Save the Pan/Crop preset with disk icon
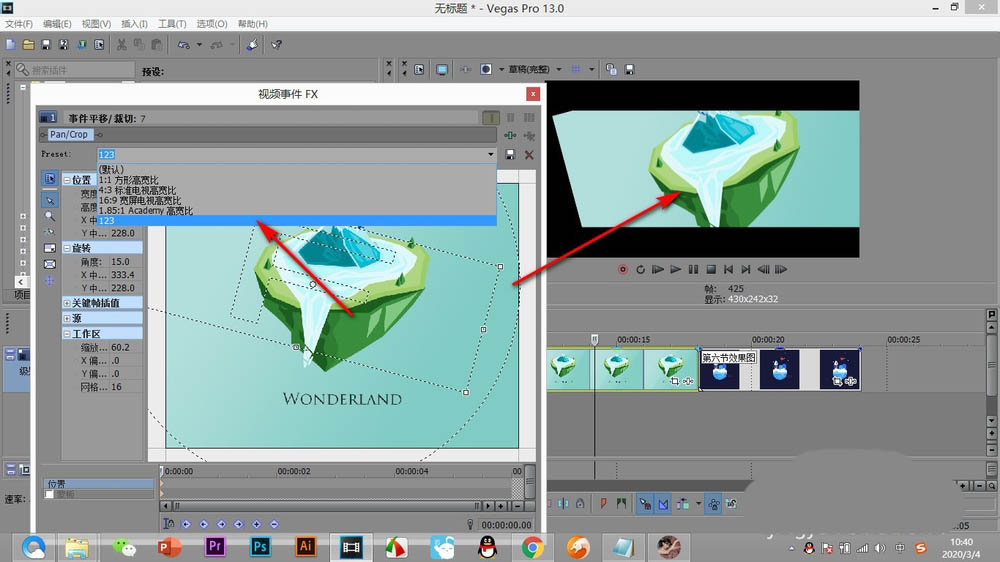The image size is (1000, 562). point(510,154)
